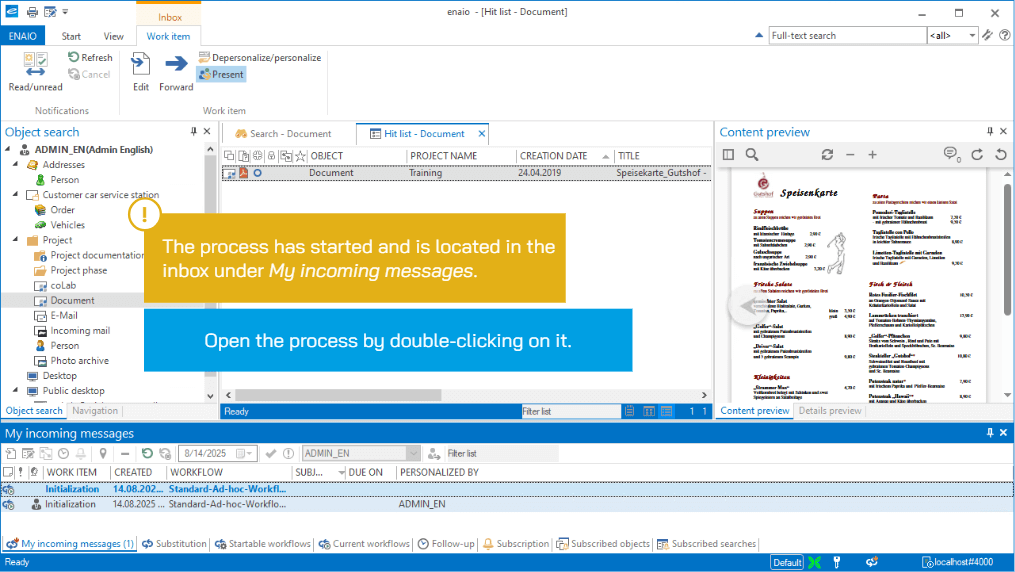This screenshot has width=1015, height=572.
Task: Click the Depersonalize/personalize button
Action: [260, 58]
